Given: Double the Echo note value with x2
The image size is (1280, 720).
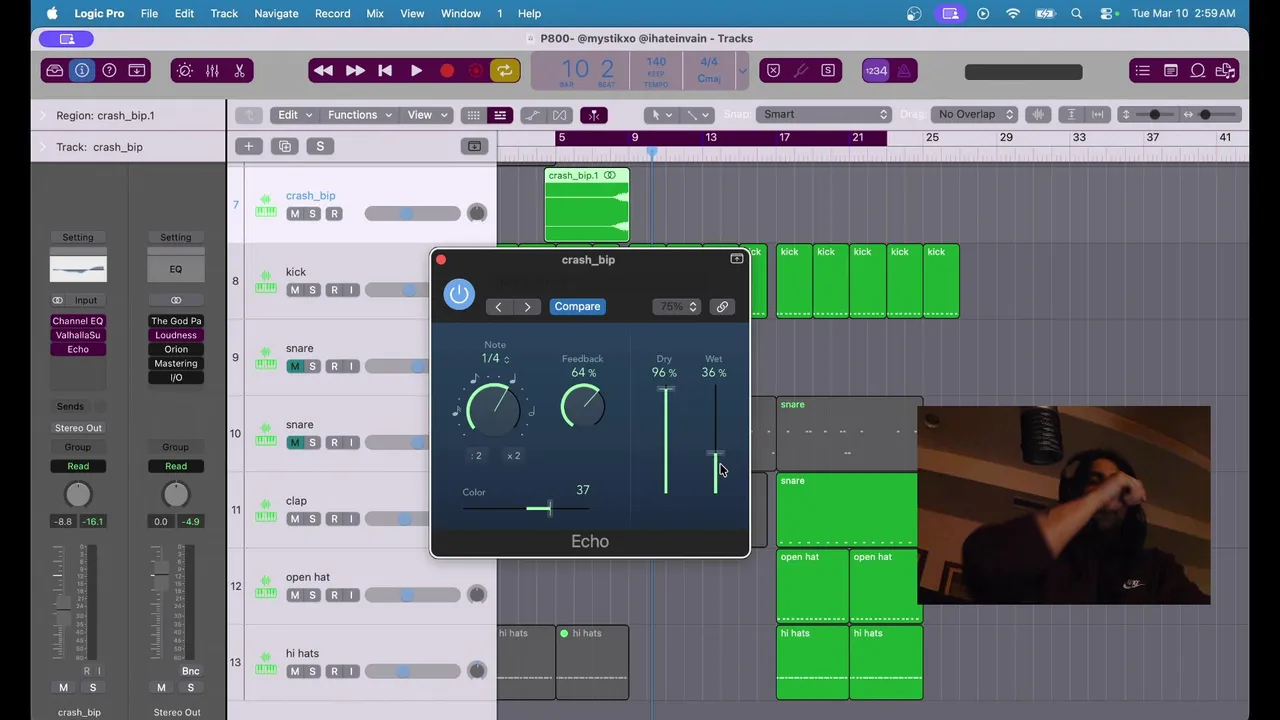Looking at the screenshot, I should (513, 456).
